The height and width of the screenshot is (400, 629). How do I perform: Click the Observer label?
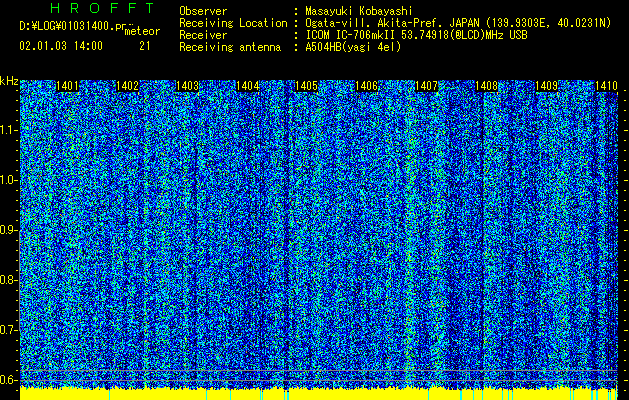point(203,11)
